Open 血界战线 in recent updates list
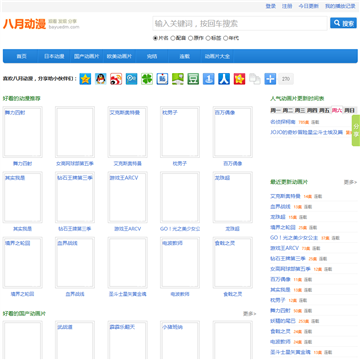Viewport: 360px width, 360px height. click(x=280, y=207)
